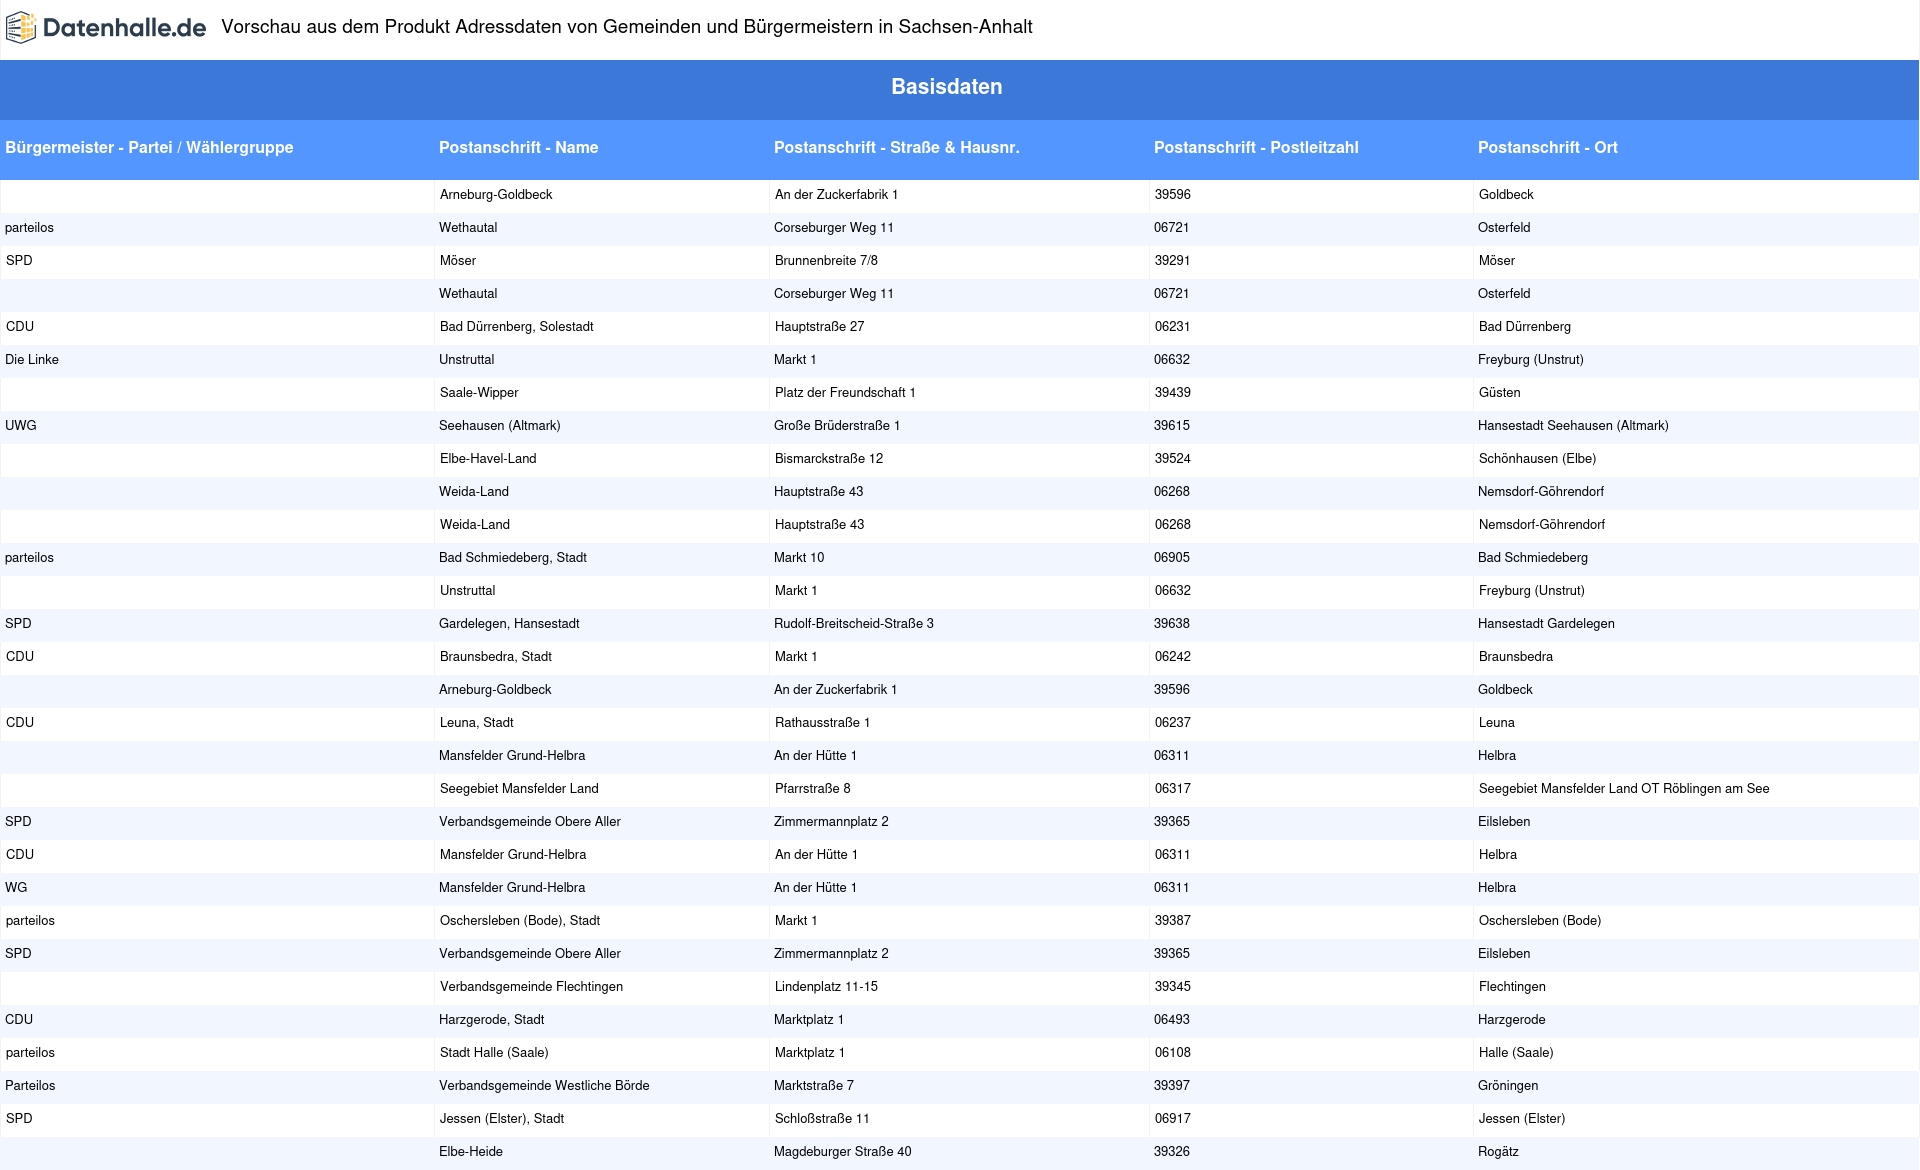
Task: Select postal code 06108
Action: (1173, 1053)
